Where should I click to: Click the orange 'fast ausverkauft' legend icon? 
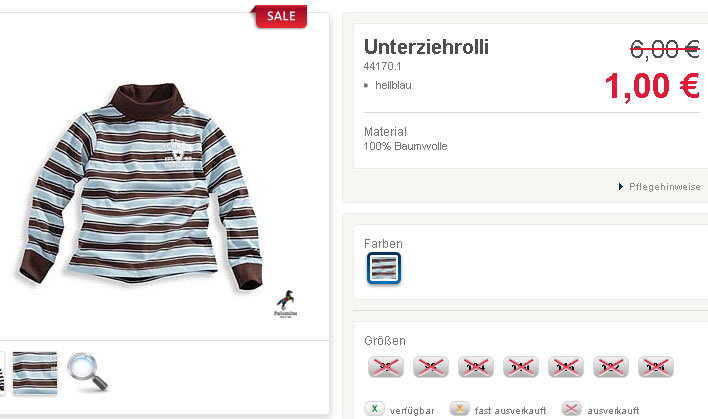tap(460, 409)
